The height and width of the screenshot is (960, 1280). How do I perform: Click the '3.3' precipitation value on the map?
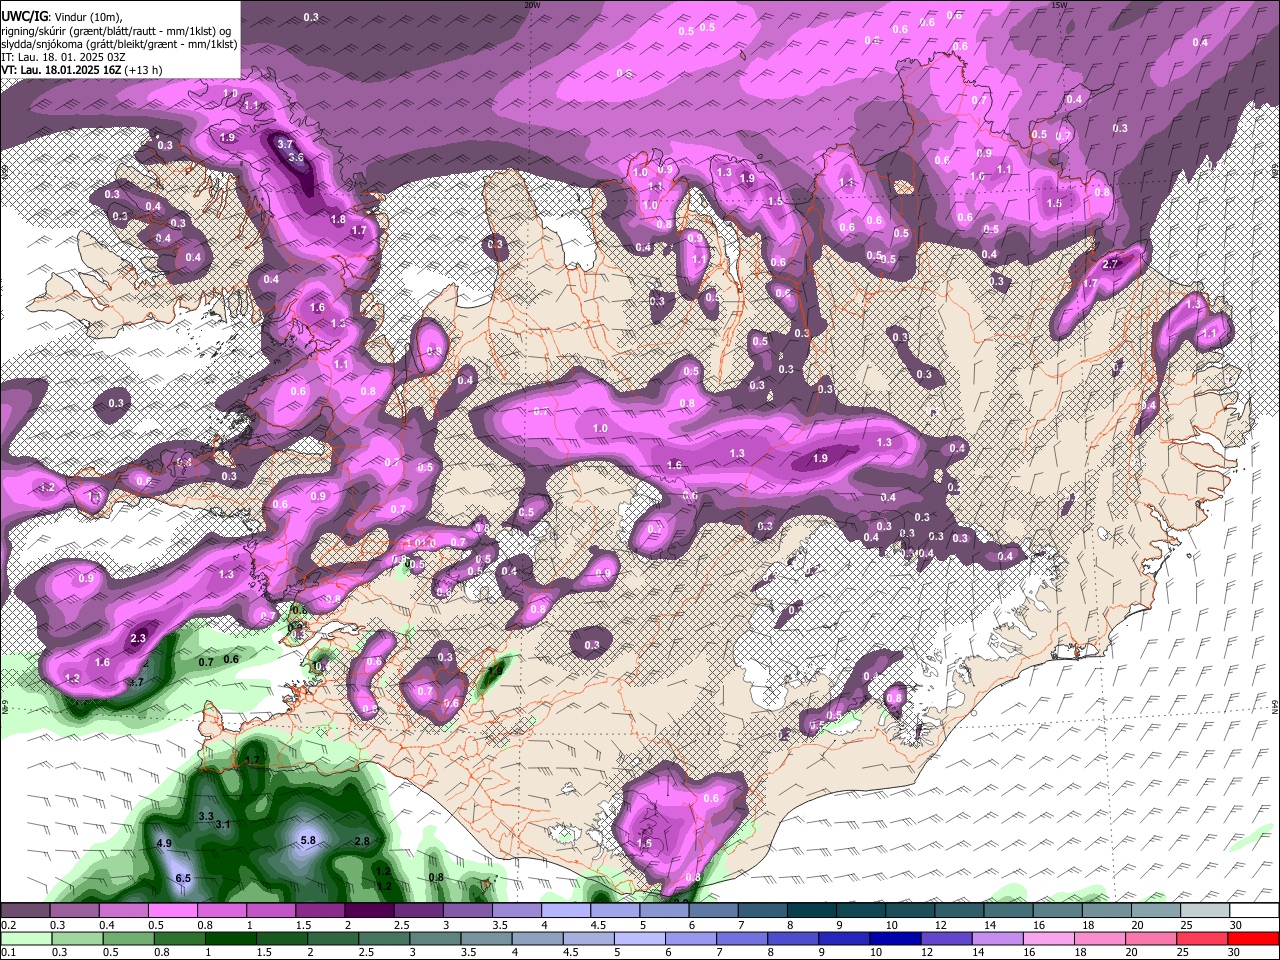(206, 816)
